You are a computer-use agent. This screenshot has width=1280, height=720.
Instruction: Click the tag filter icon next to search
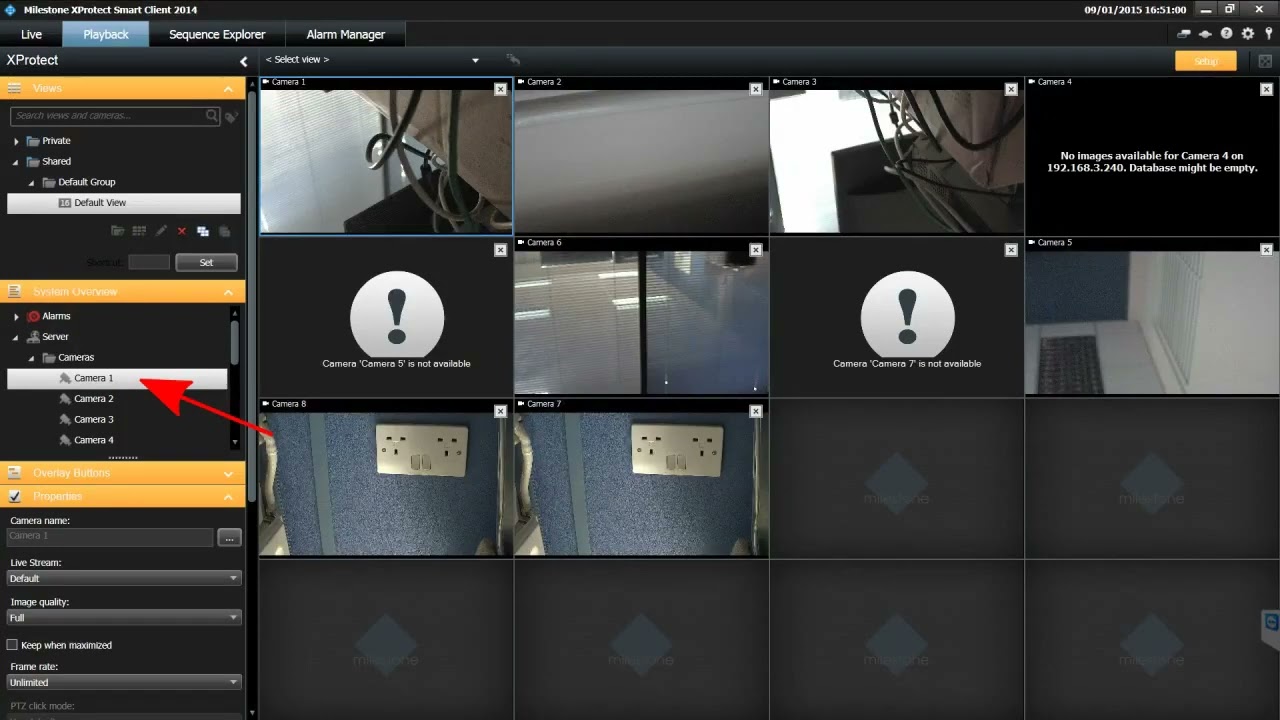coord(232,117)
